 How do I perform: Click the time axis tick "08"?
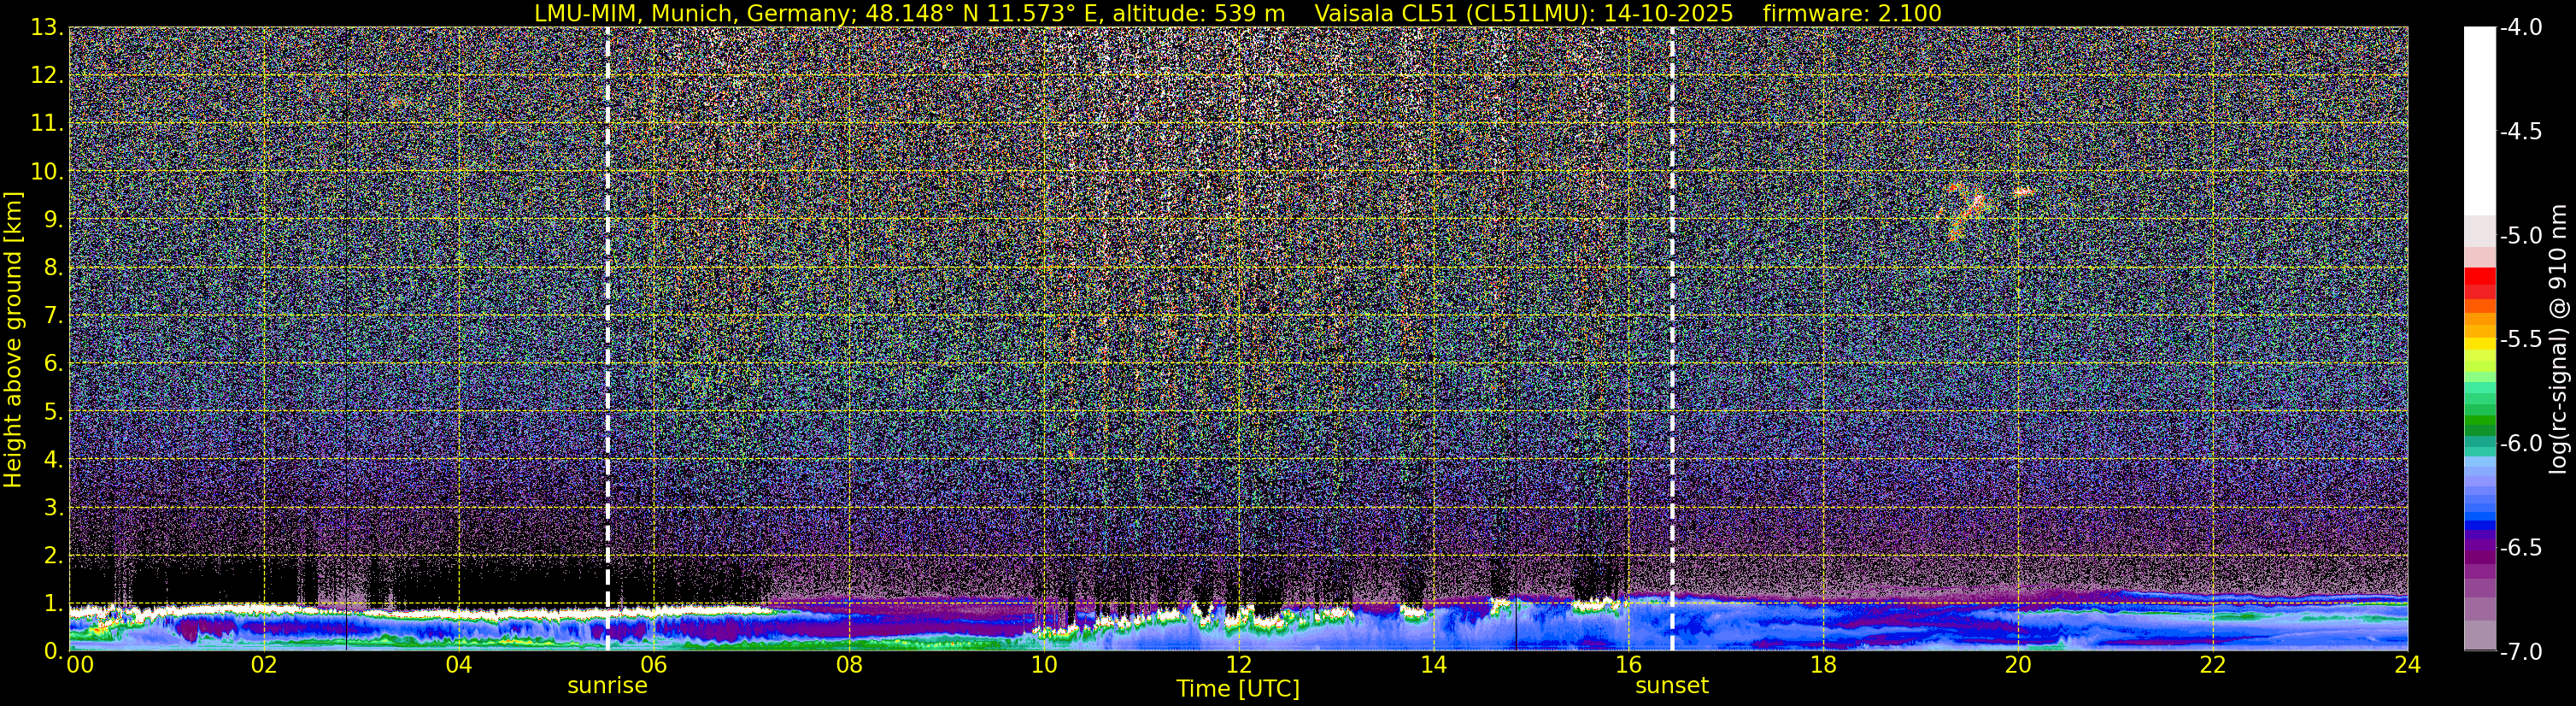point(849,665)
